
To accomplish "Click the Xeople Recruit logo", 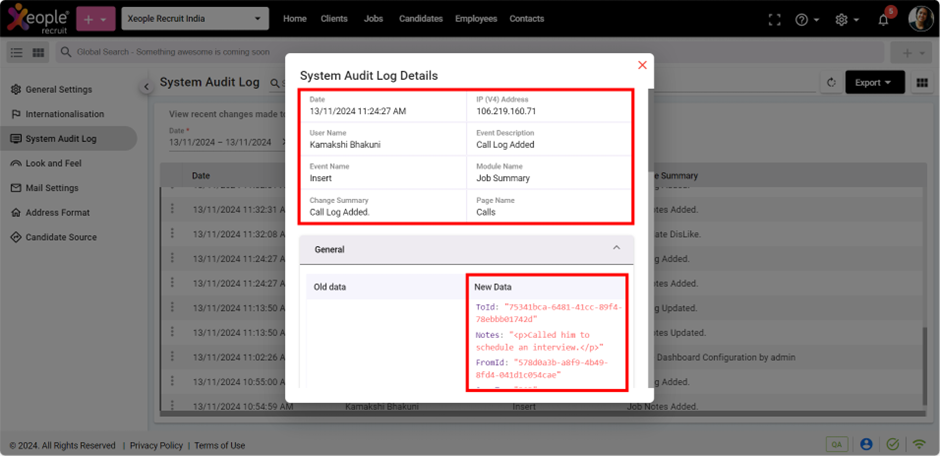I will [x=37, y=19].
